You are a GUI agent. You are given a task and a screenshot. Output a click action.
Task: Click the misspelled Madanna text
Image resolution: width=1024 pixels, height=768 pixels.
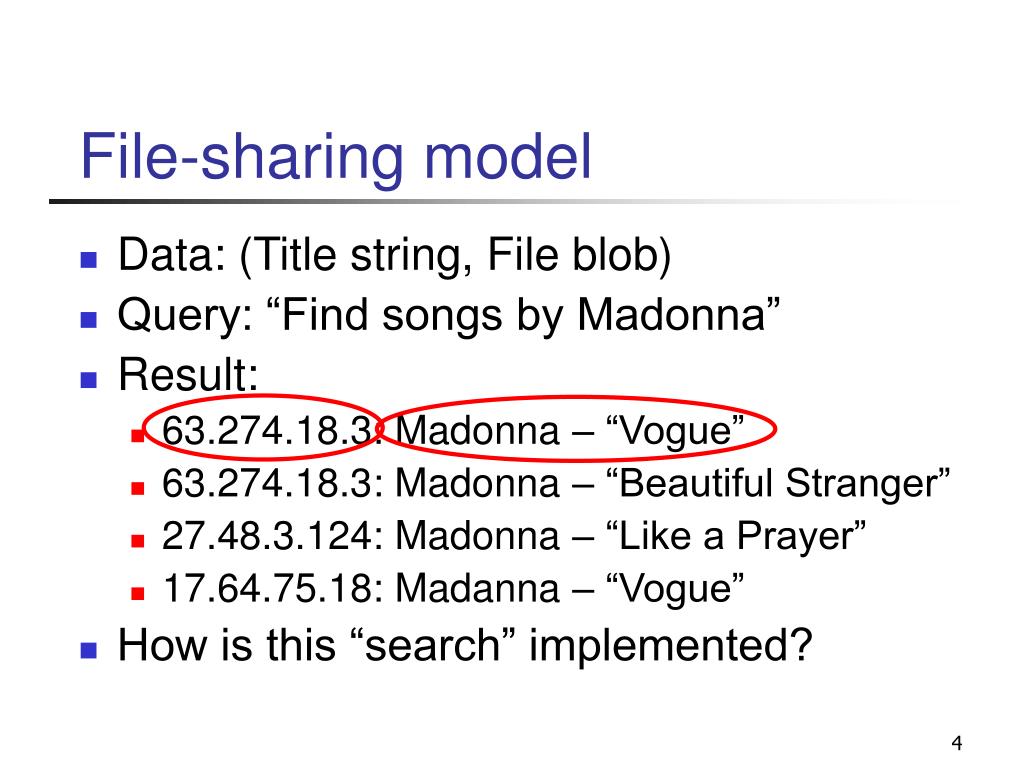pos(478,589)
